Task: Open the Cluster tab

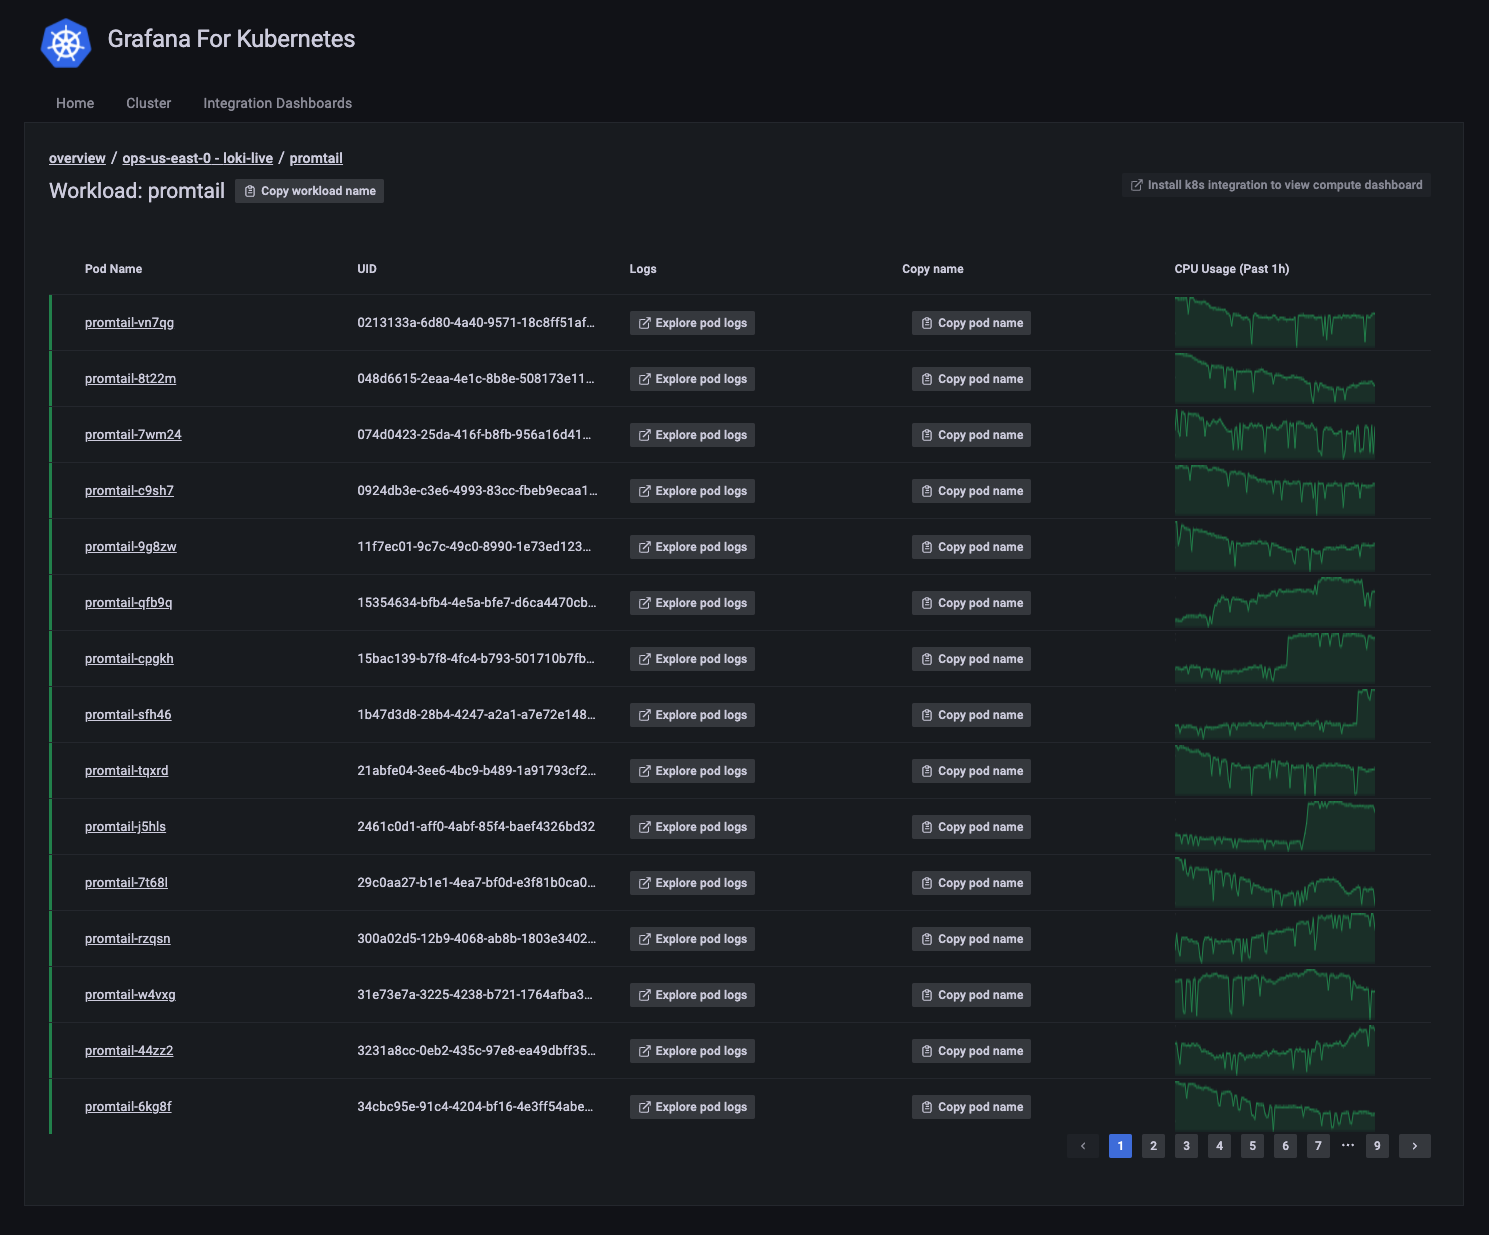Action: (x=148, y=103)
